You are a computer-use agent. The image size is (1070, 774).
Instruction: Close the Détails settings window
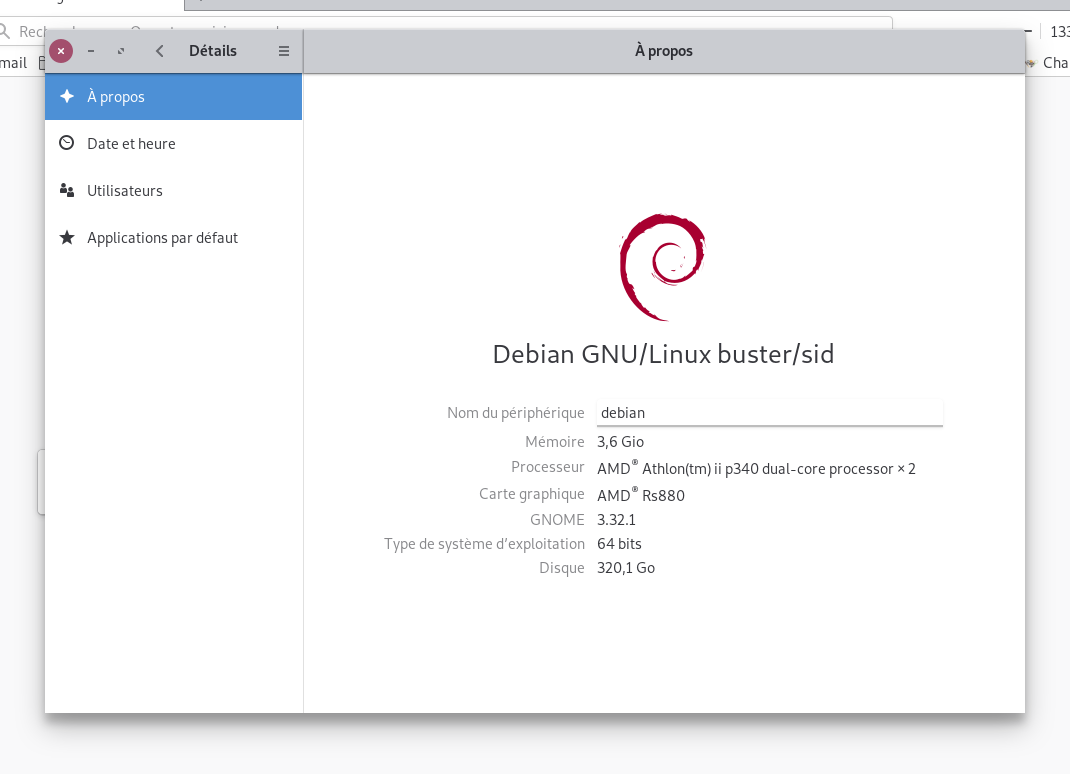point(61,51)
